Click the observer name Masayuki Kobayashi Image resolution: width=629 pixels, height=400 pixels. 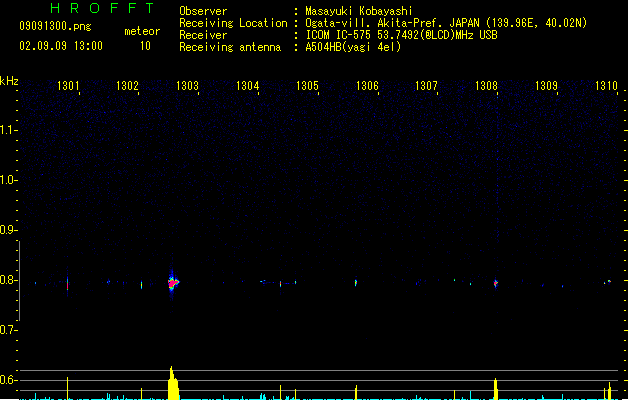[359, 11]
